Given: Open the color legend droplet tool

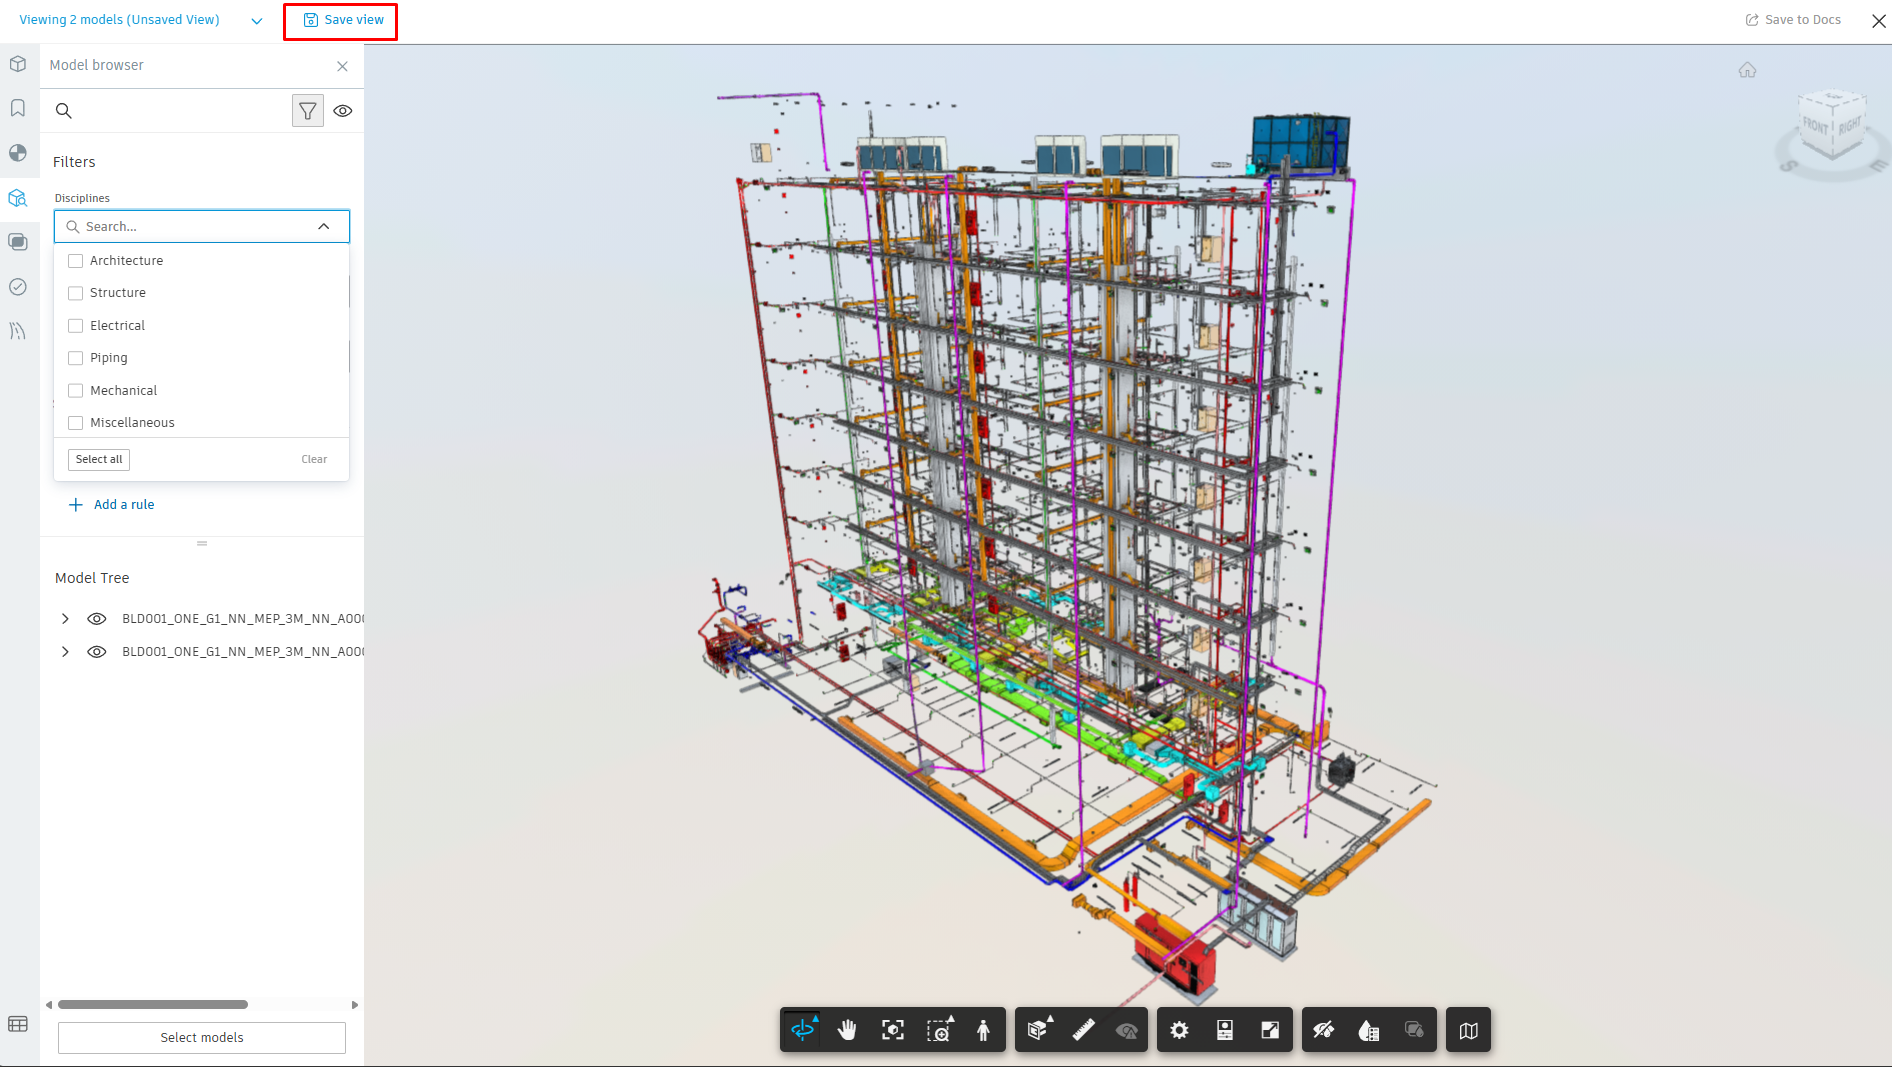Looking at the screenshot, I should 1369,1030.
